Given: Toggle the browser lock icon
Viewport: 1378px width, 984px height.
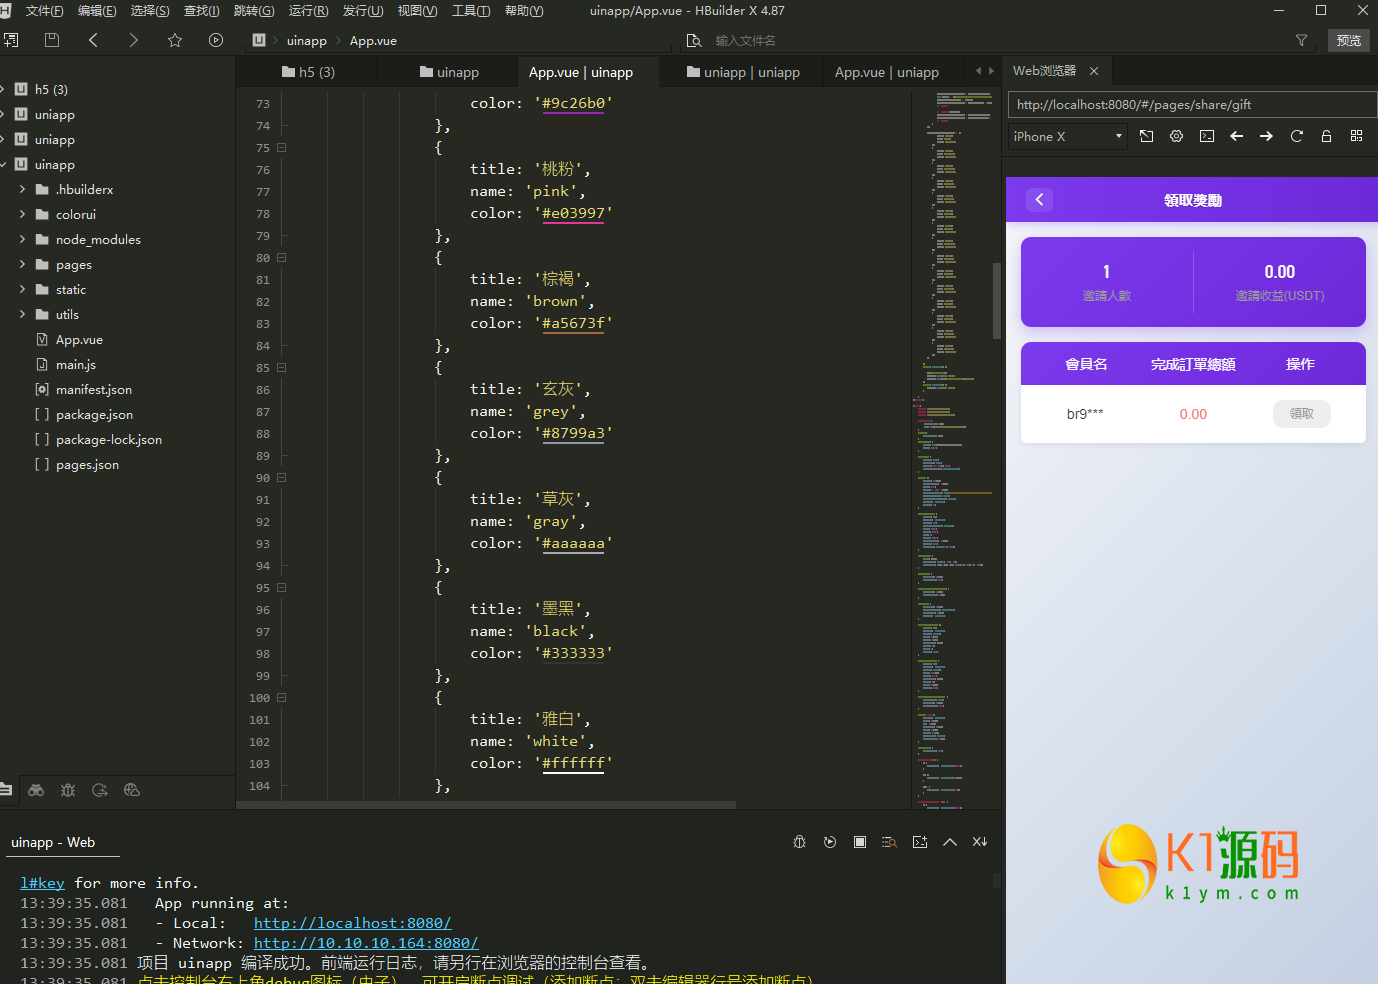Looking at the screenshot, I should (1326, 136).
